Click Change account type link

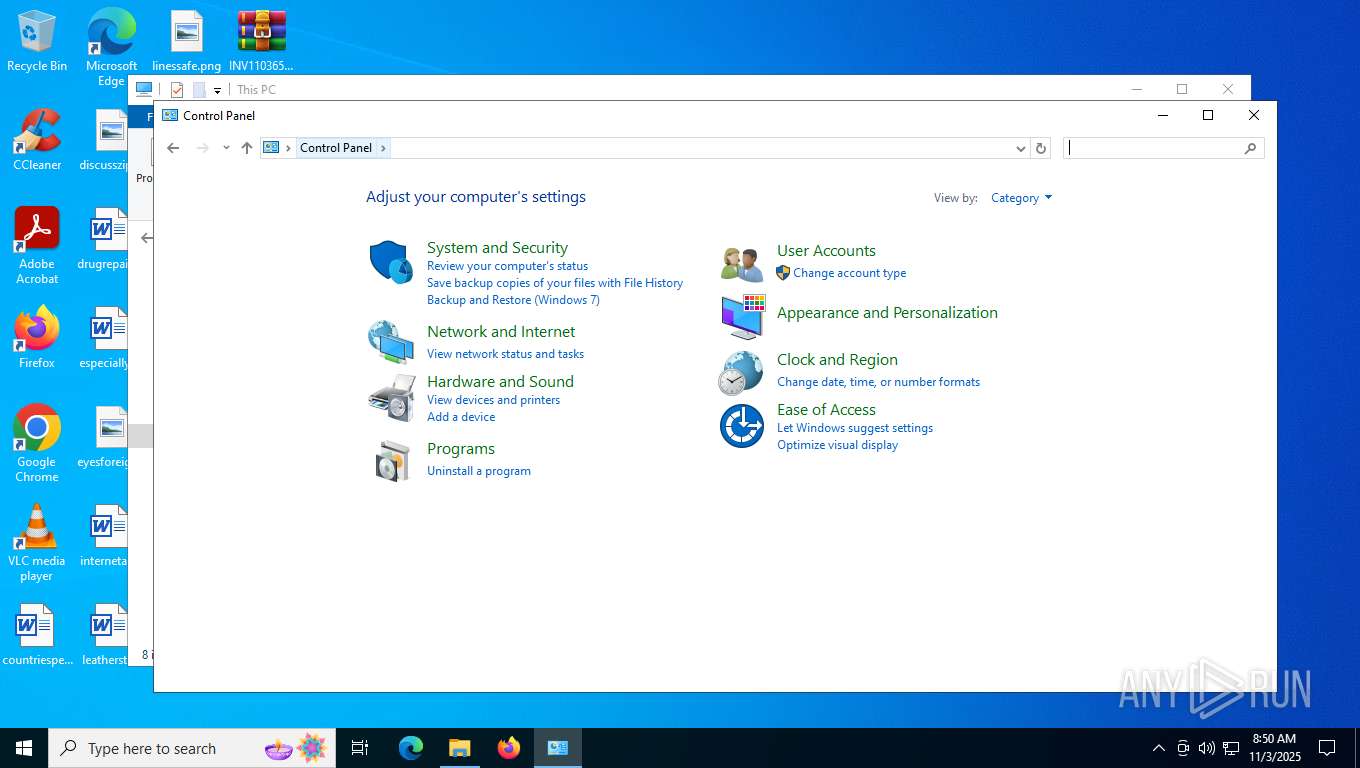[x=849, y=273]
